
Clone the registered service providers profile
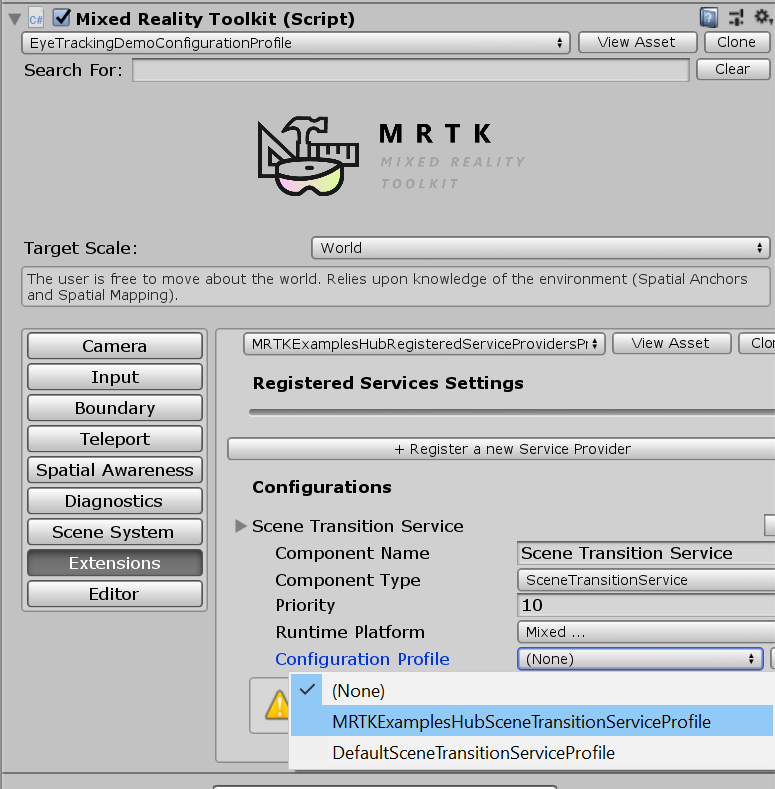click(x=757, y=343)
